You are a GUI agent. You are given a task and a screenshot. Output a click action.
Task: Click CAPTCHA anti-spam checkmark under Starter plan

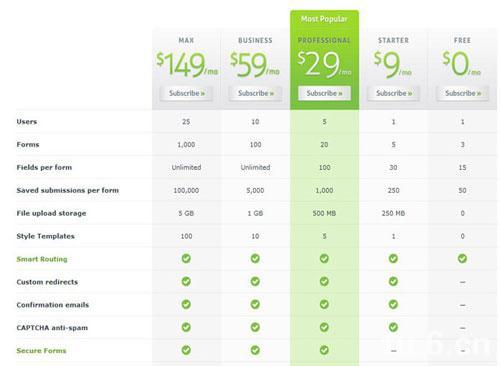point(393,327)
